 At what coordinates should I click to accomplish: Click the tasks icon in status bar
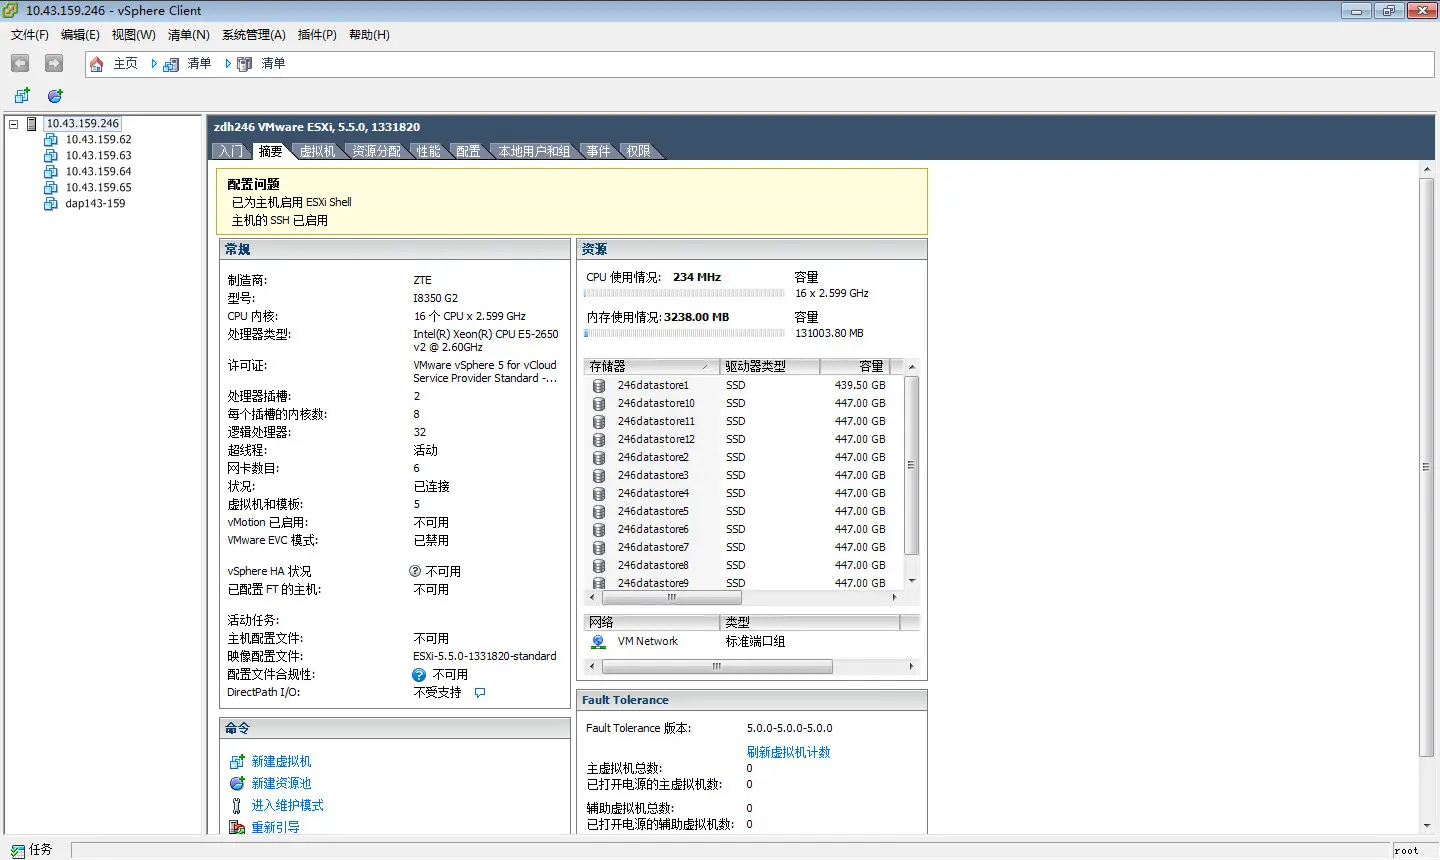[17, 850]
